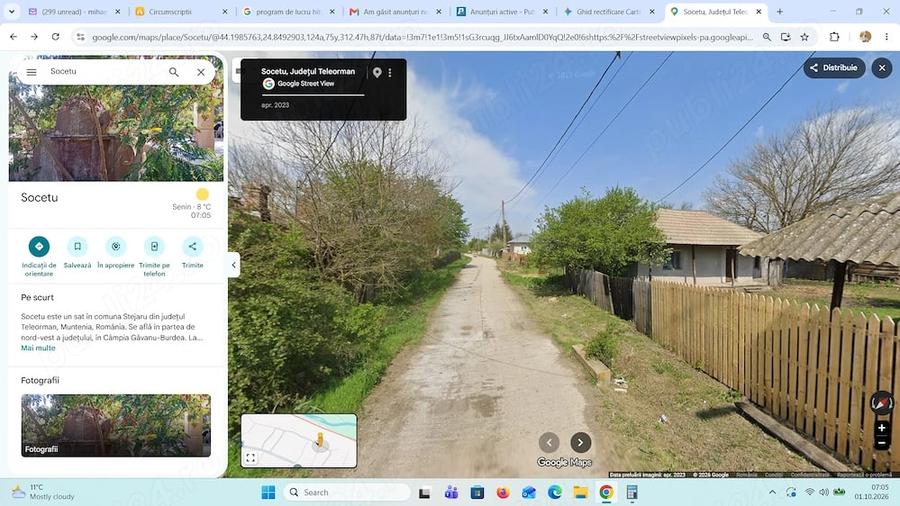Open Chrome profile avatar
The width and height of the screenshot is (900, 506).
865,37
